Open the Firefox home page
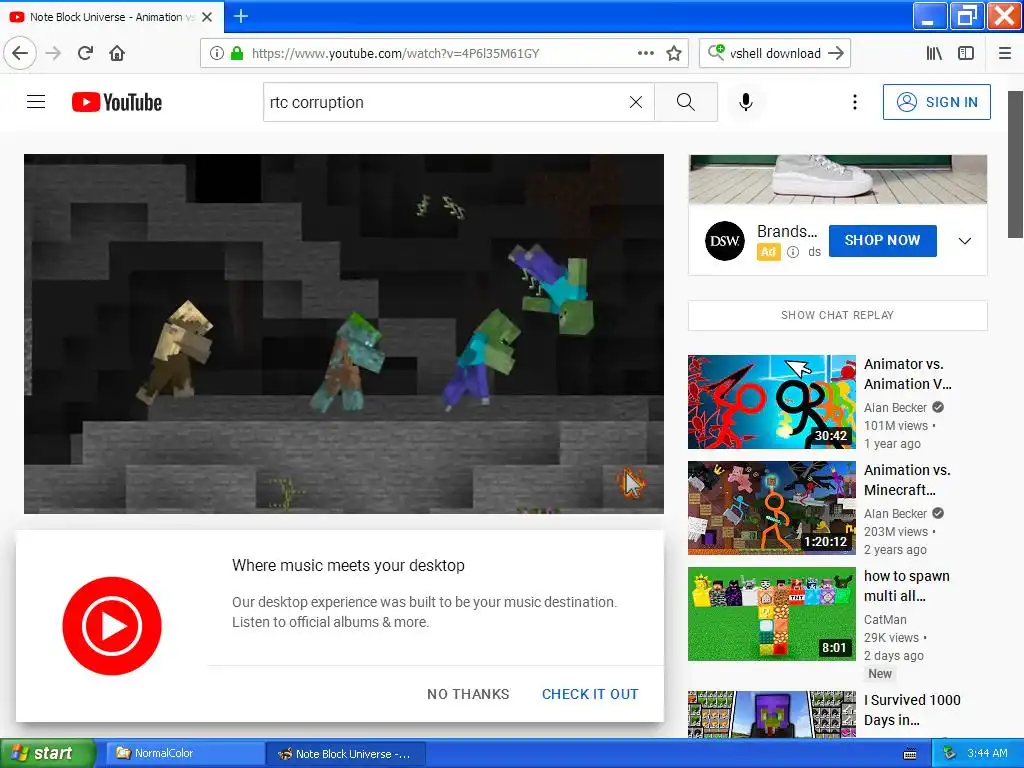Viewport: 1024px width, 768px height. tap(117, 53)
